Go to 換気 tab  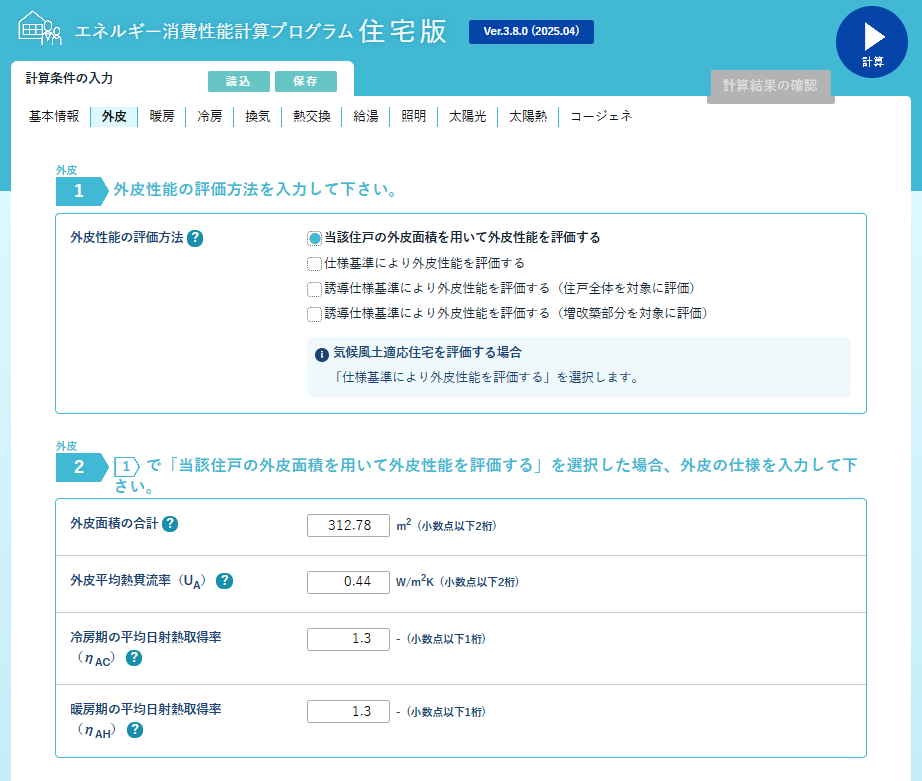tap(258, 116)
